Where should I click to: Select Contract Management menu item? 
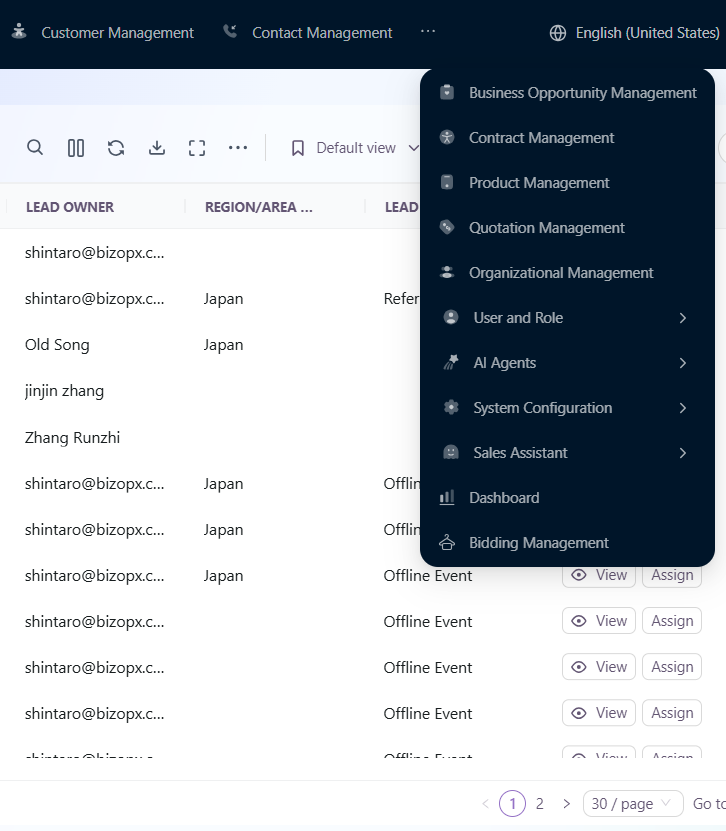567,138
